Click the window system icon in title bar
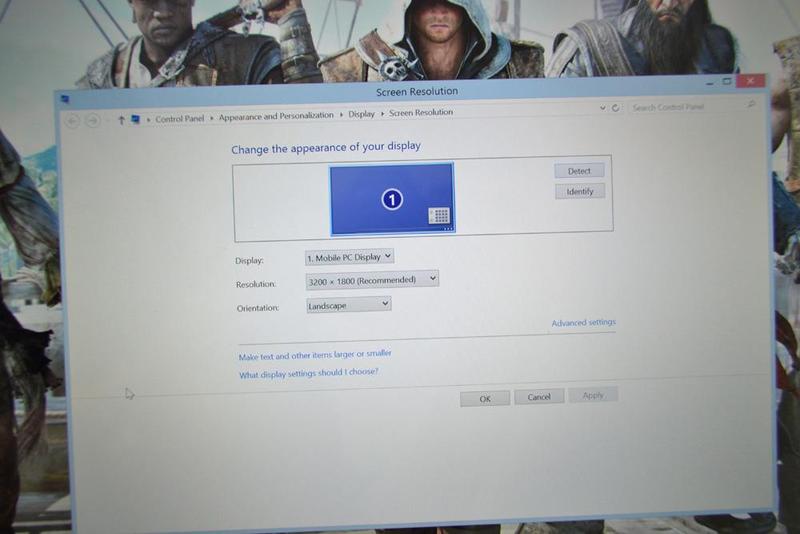The image size is (800, 534). [65, 99]
